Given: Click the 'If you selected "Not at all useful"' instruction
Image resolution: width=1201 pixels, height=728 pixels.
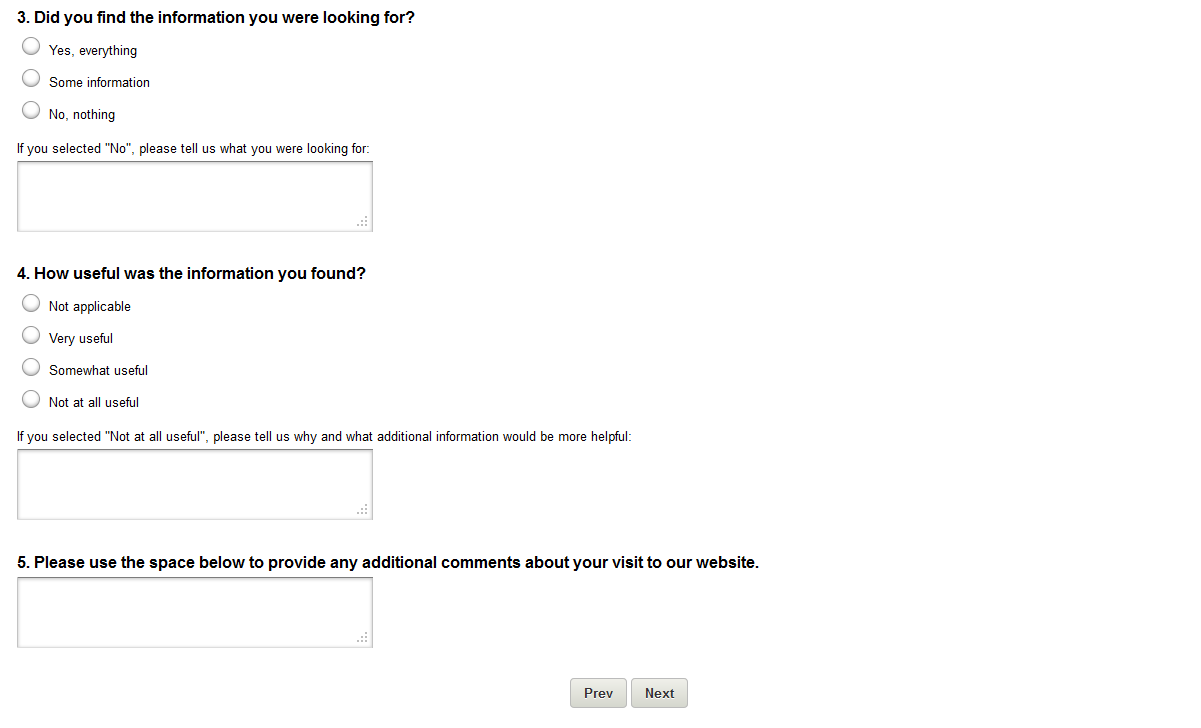Looking at the screenshot, I should click(324, 436).
